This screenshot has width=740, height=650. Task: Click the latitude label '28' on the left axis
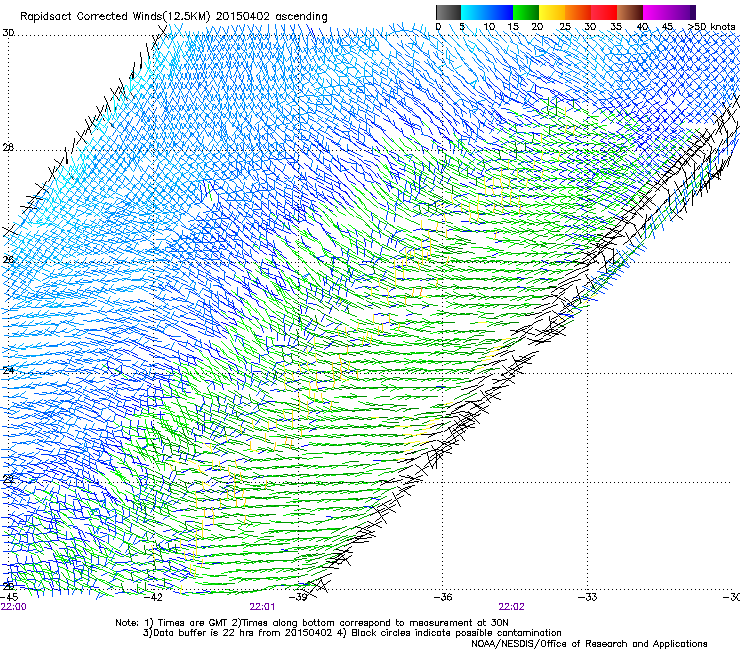pyautogui.click(x=8, y=148)
